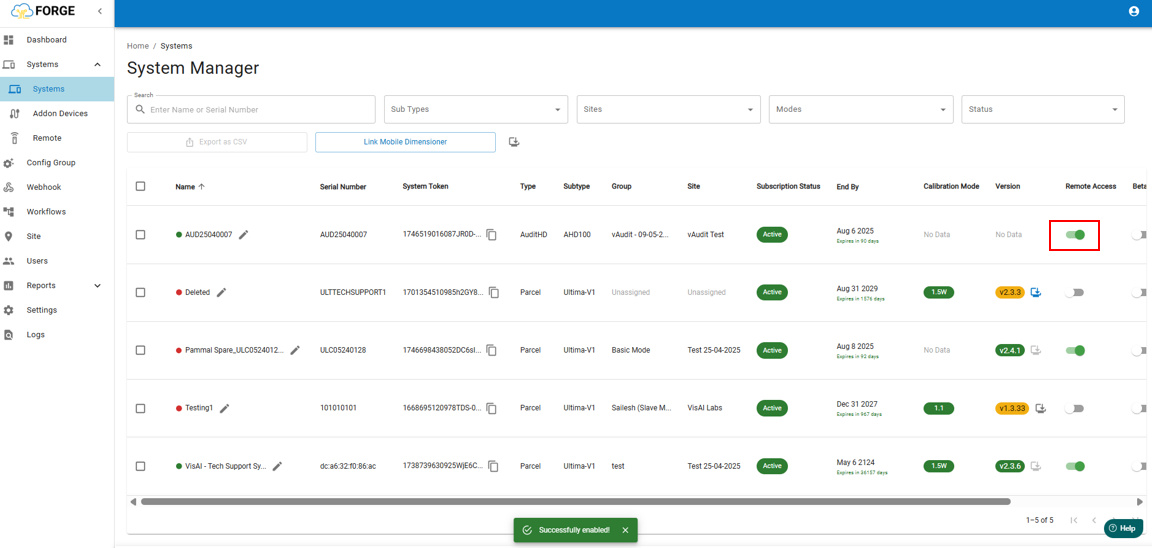Viewport: 1152px width, 548px height.
Task: Open Addon Devices in the sidebar
Action: [x=59, y=114]
